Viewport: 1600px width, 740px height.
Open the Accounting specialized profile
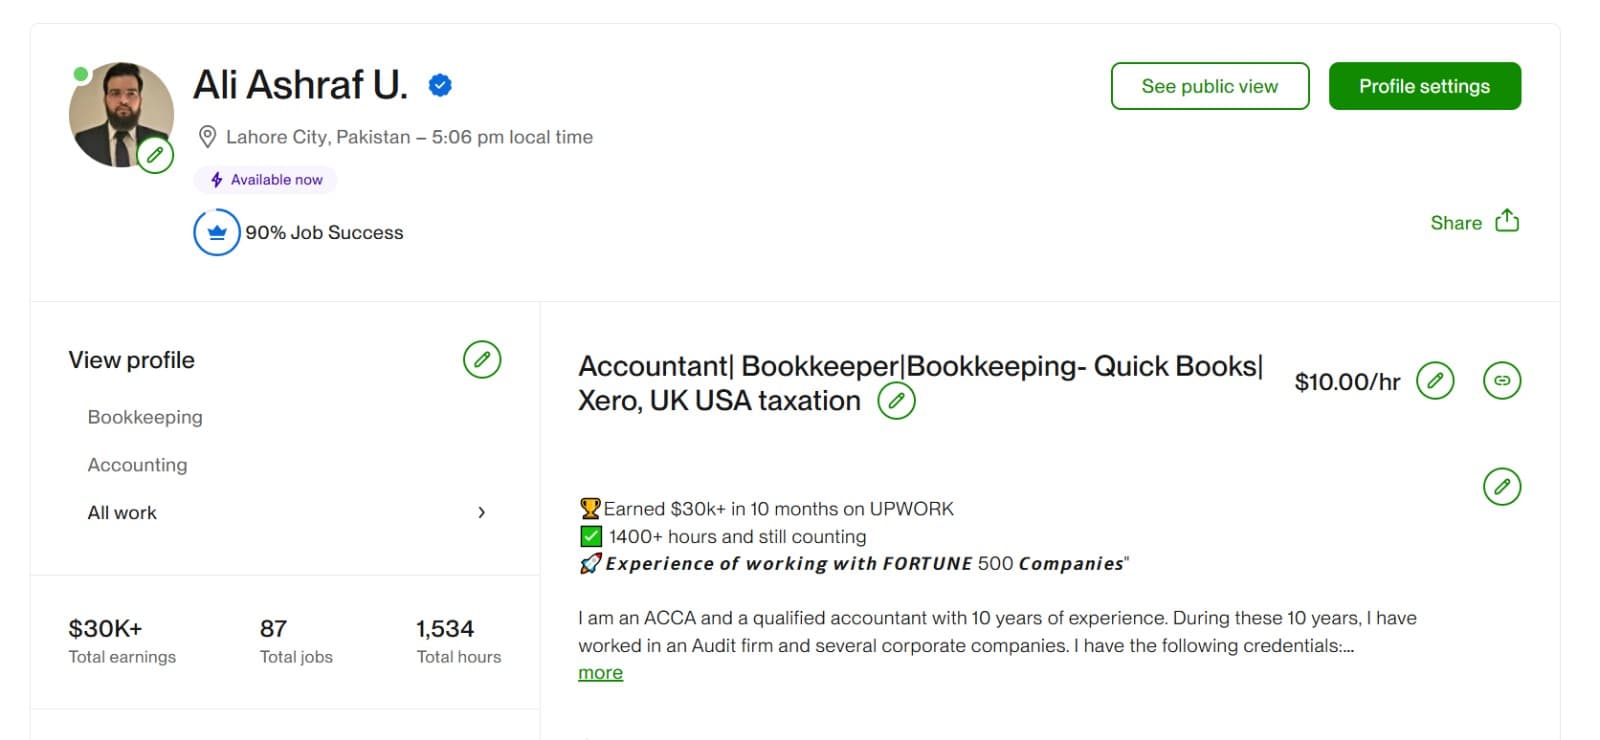click(137, 464)
